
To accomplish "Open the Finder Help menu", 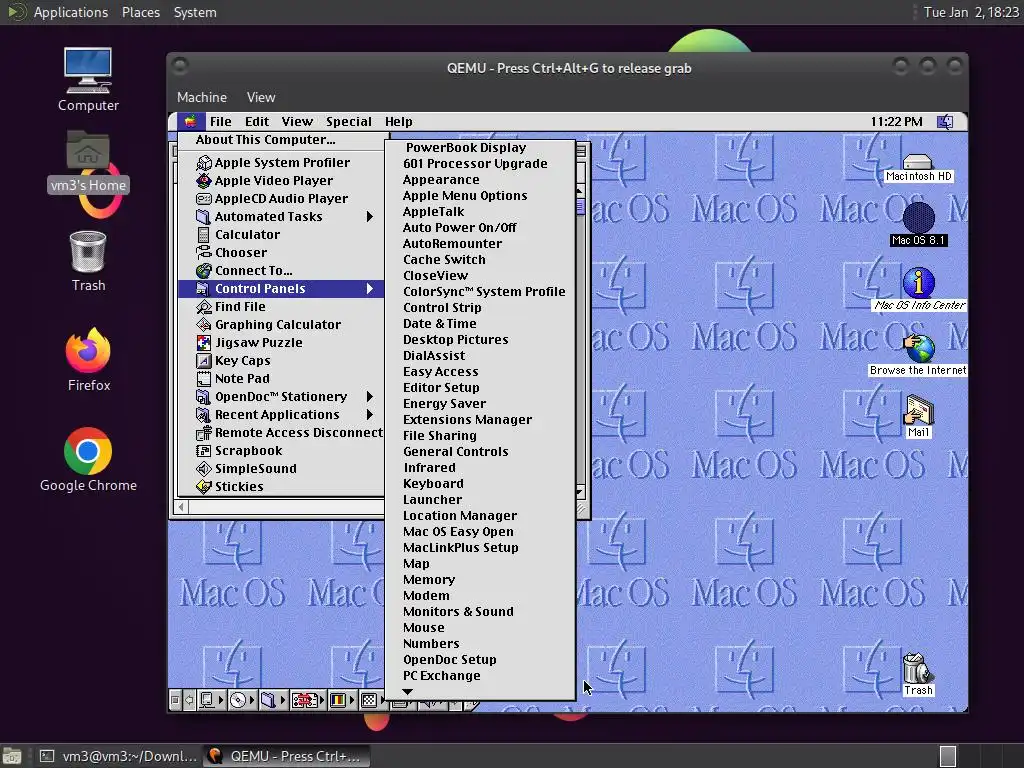I will click(x=398, y=121).
